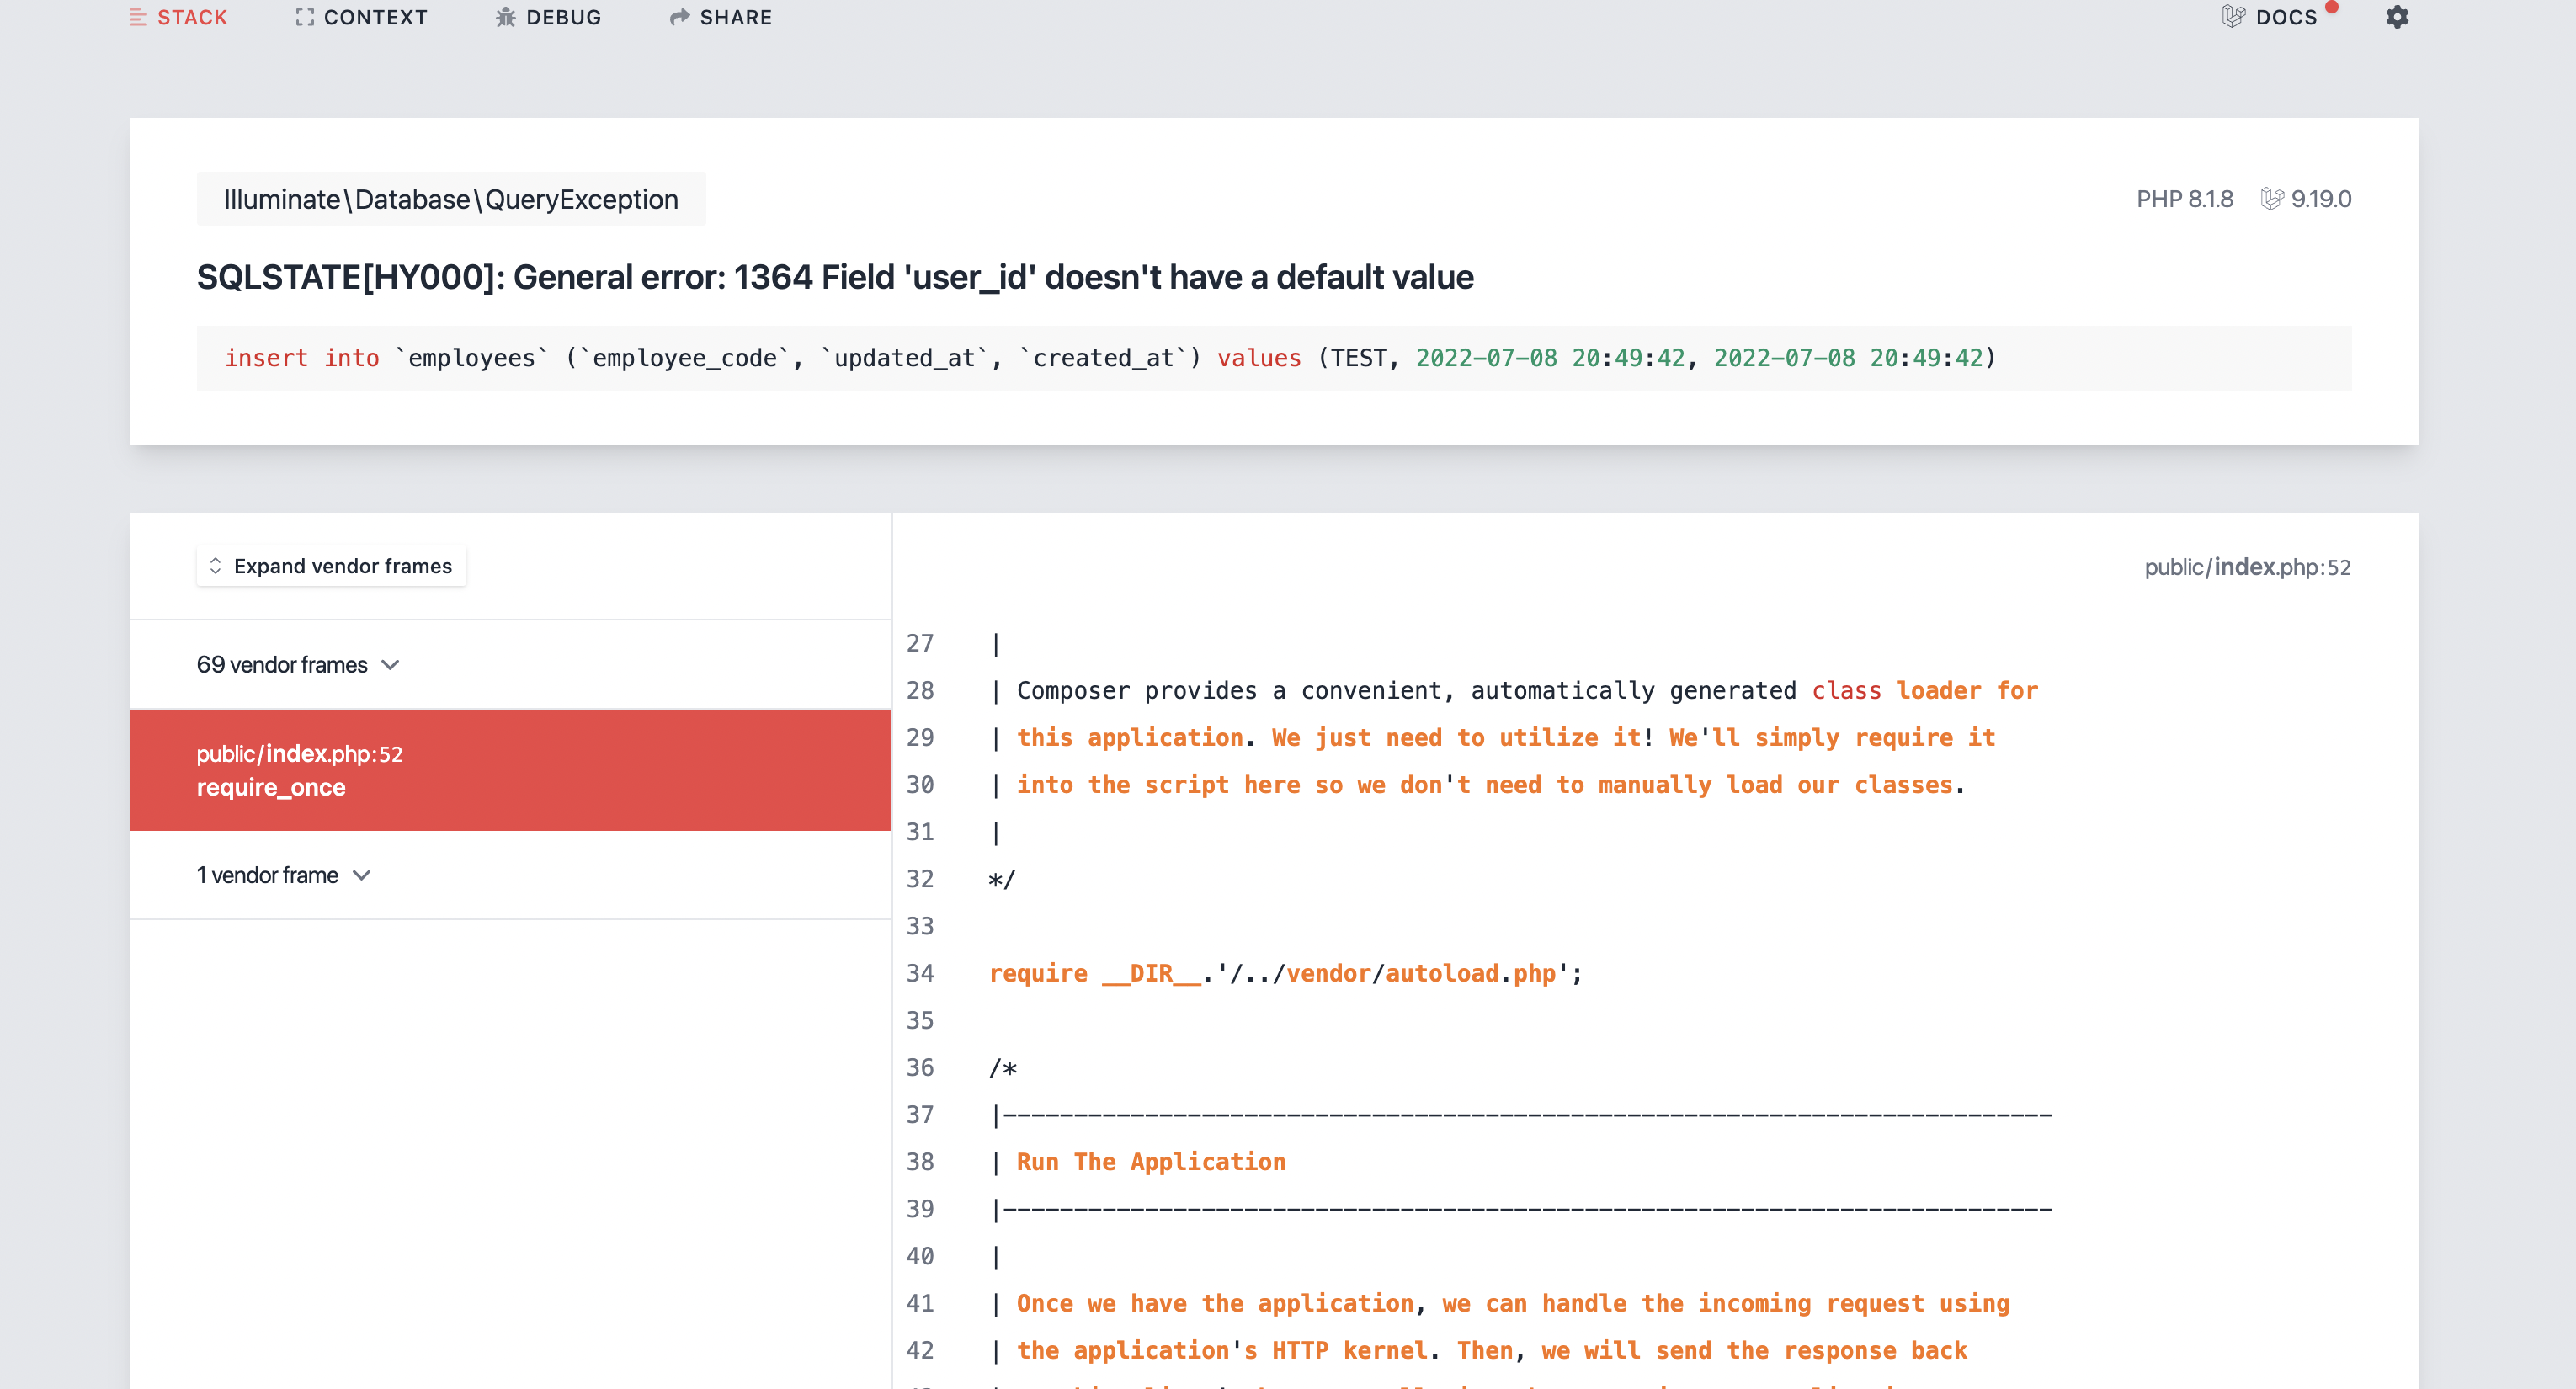The height and width of the screenshot is (1389, 2576).
Task: Expand the 1 vendor frame group
Action: [x=268, y=875]
